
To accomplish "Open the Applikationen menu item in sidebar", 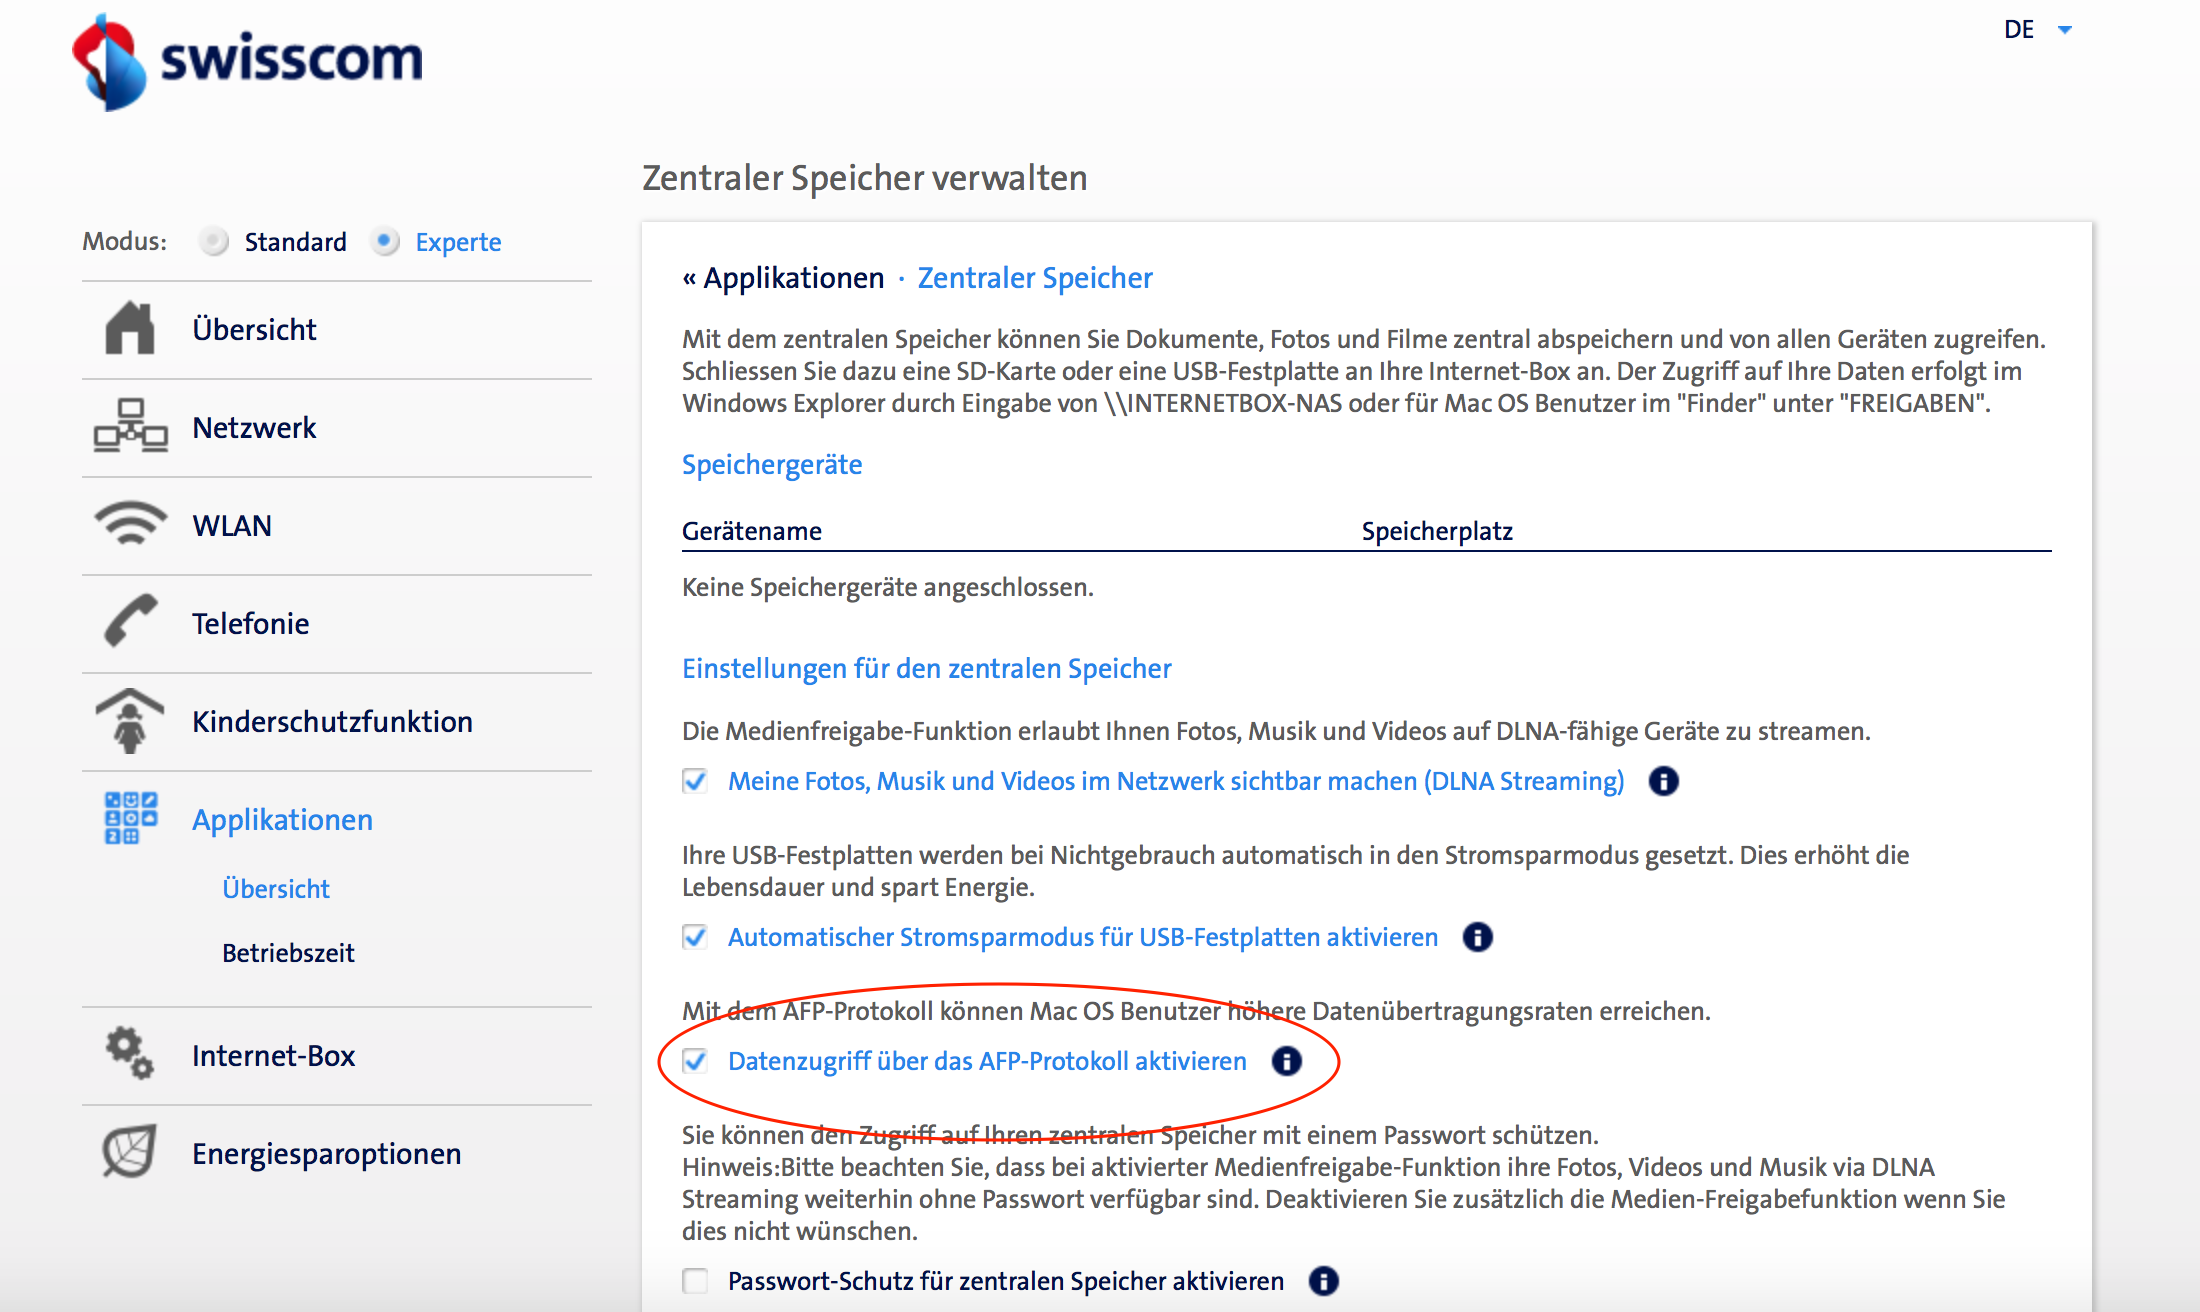I will 282,819.
